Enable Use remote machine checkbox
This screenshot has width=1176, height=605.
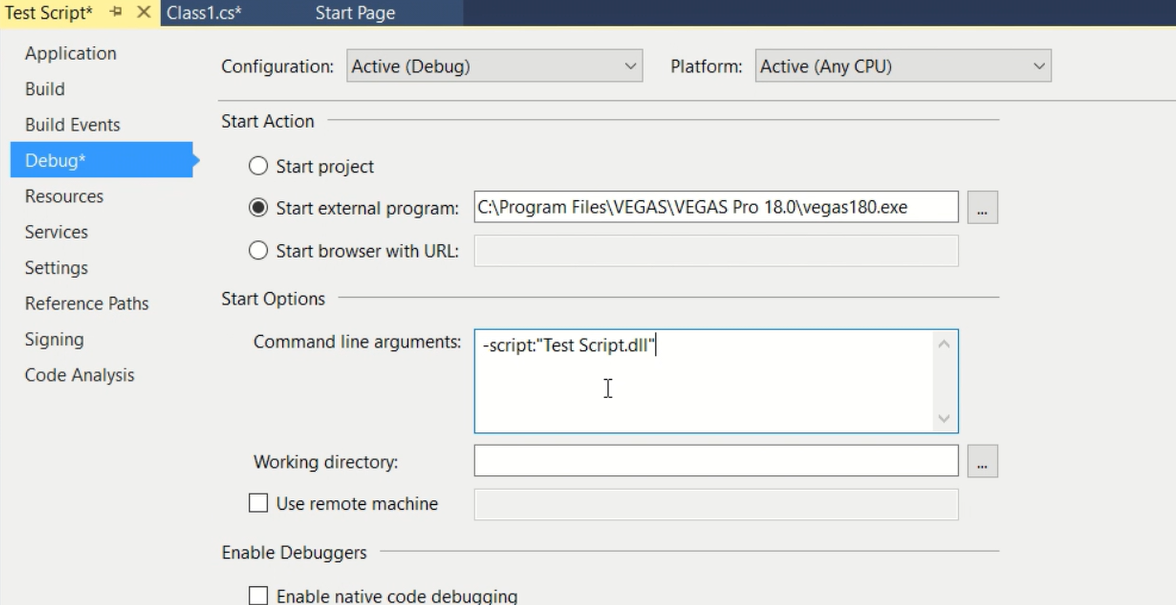(258, 504)
